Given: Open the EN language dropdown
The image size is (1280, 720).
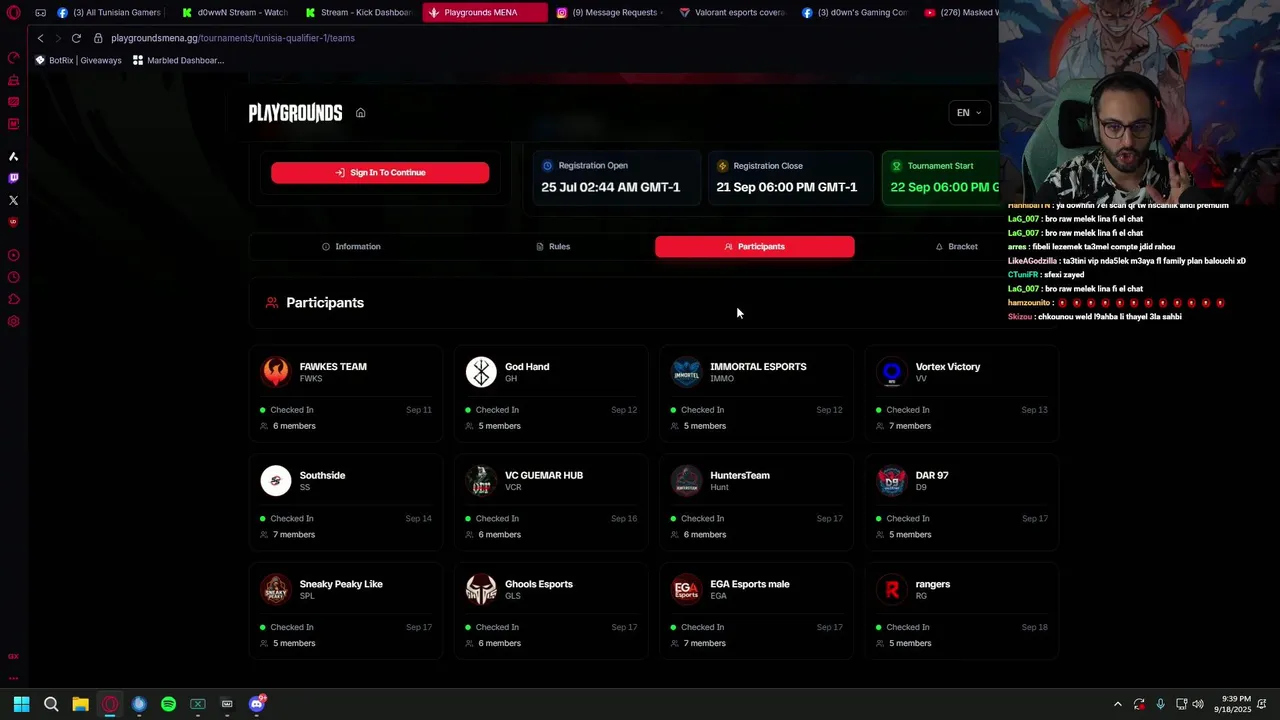Looking at the screenshot, I should [968, 113].
